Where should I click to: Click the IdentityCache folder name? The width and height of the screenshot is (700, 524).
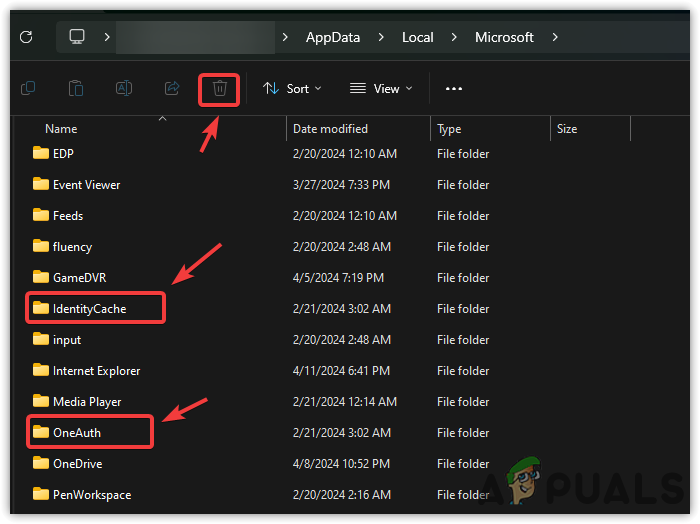coord(90,309)
